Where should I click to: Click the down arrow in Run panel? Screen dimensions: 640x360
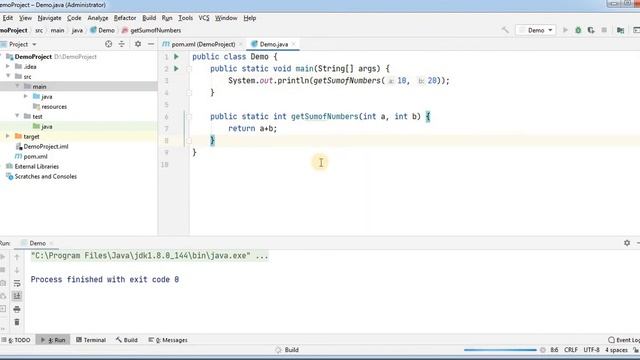pyautogui.click(x=17, y=270)
